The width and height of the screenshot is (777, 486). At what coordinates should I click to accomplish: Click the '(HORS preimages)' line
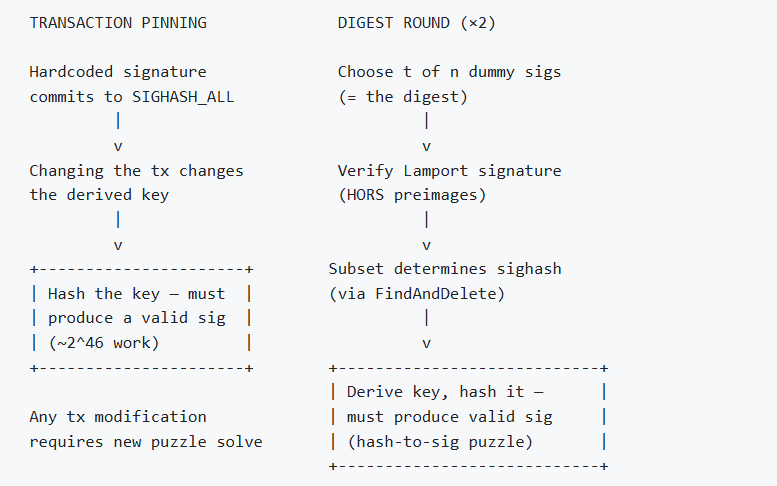coord(412,195)
